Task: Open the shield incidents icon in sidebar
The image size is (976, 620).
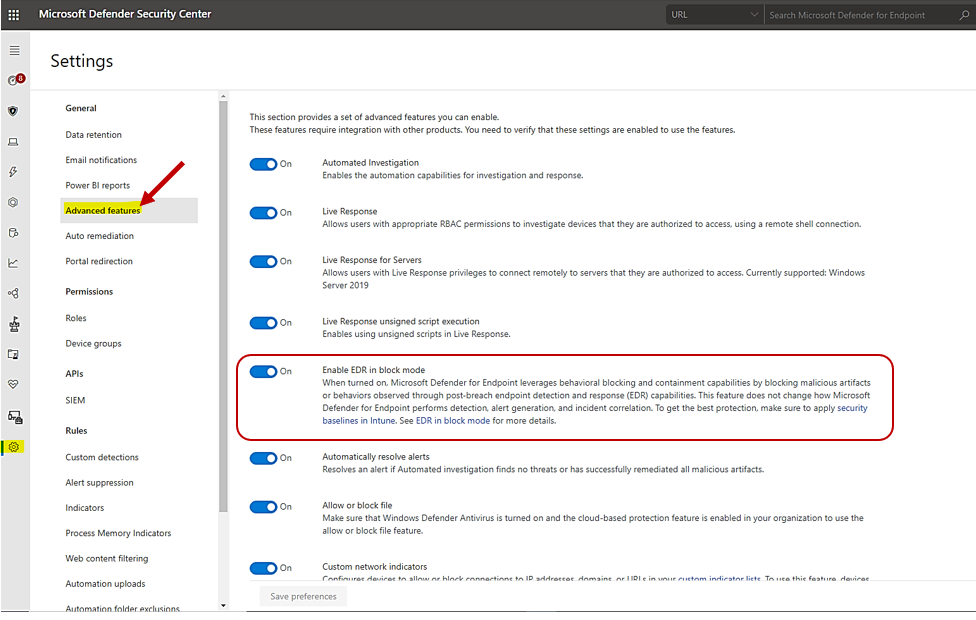Action: click(13, 111)
